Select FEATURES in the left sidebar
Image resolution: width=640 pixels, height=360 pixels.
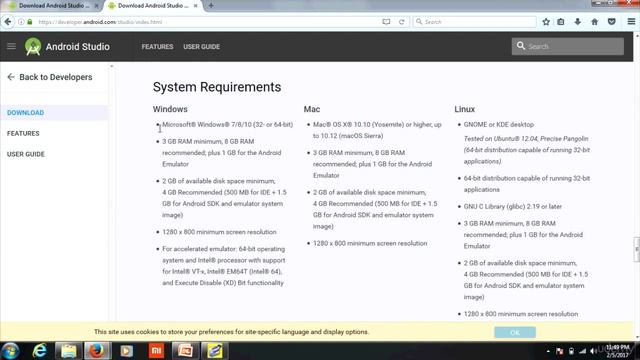(x=23, y=133)
